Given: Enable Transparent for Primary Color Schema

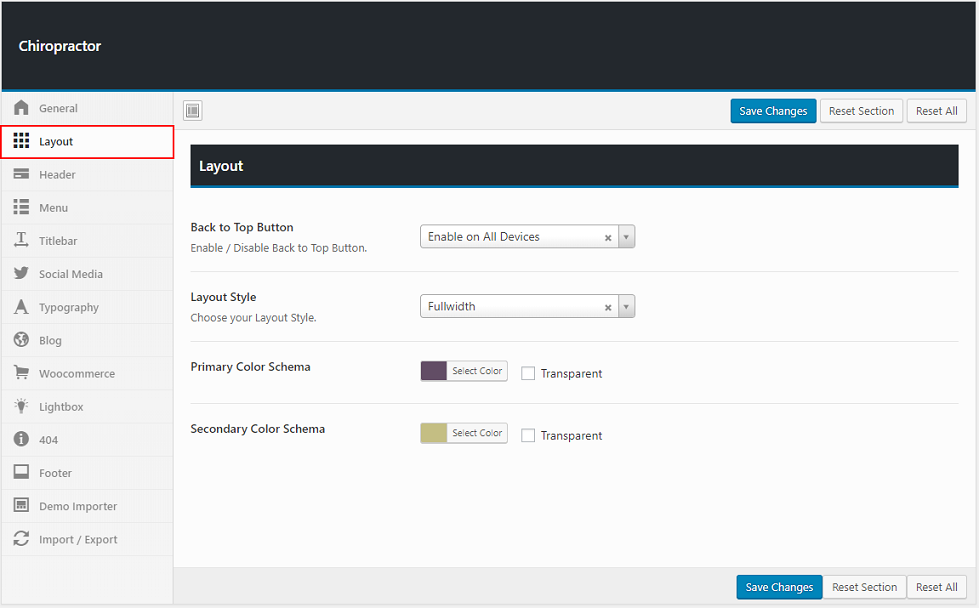Looking at the screenshot, I should point(528,373).
